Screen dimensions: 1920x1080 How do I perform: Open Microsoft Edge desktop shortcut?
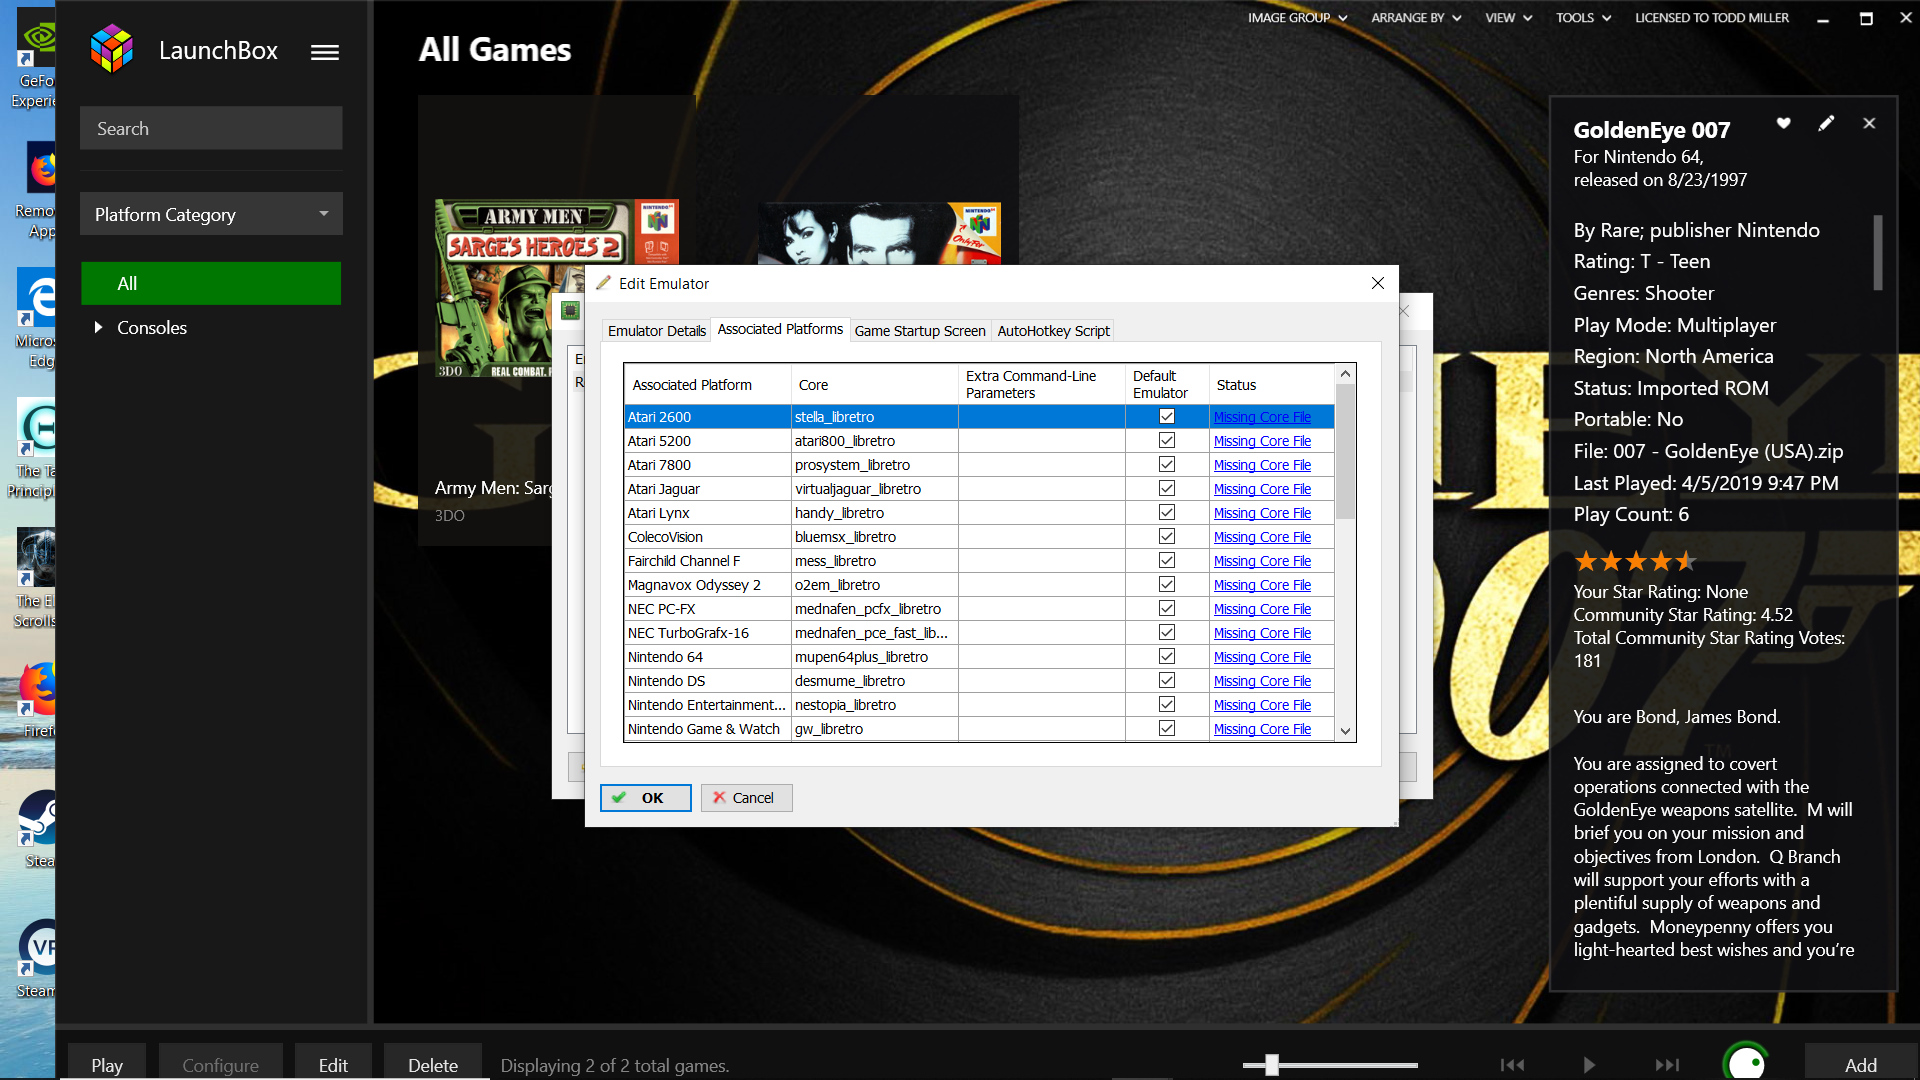click(38, 317)
